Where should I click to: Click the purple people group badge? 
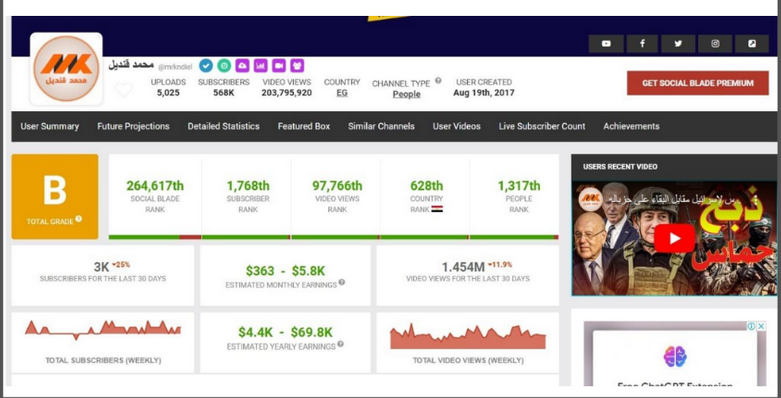(x=297, y=65)
